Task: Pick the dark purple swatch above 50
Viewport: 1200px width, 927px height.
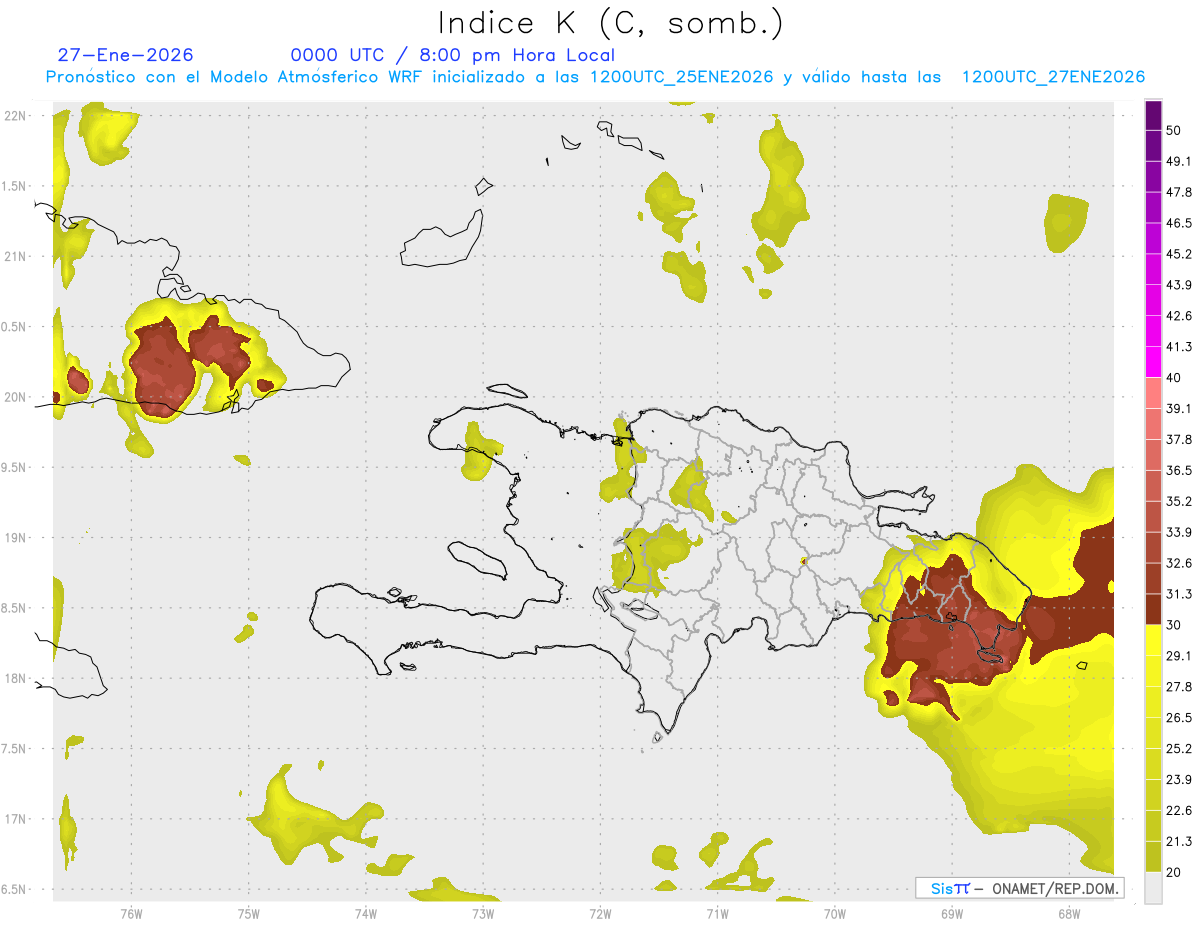Action: click(x=1154, y=115)
